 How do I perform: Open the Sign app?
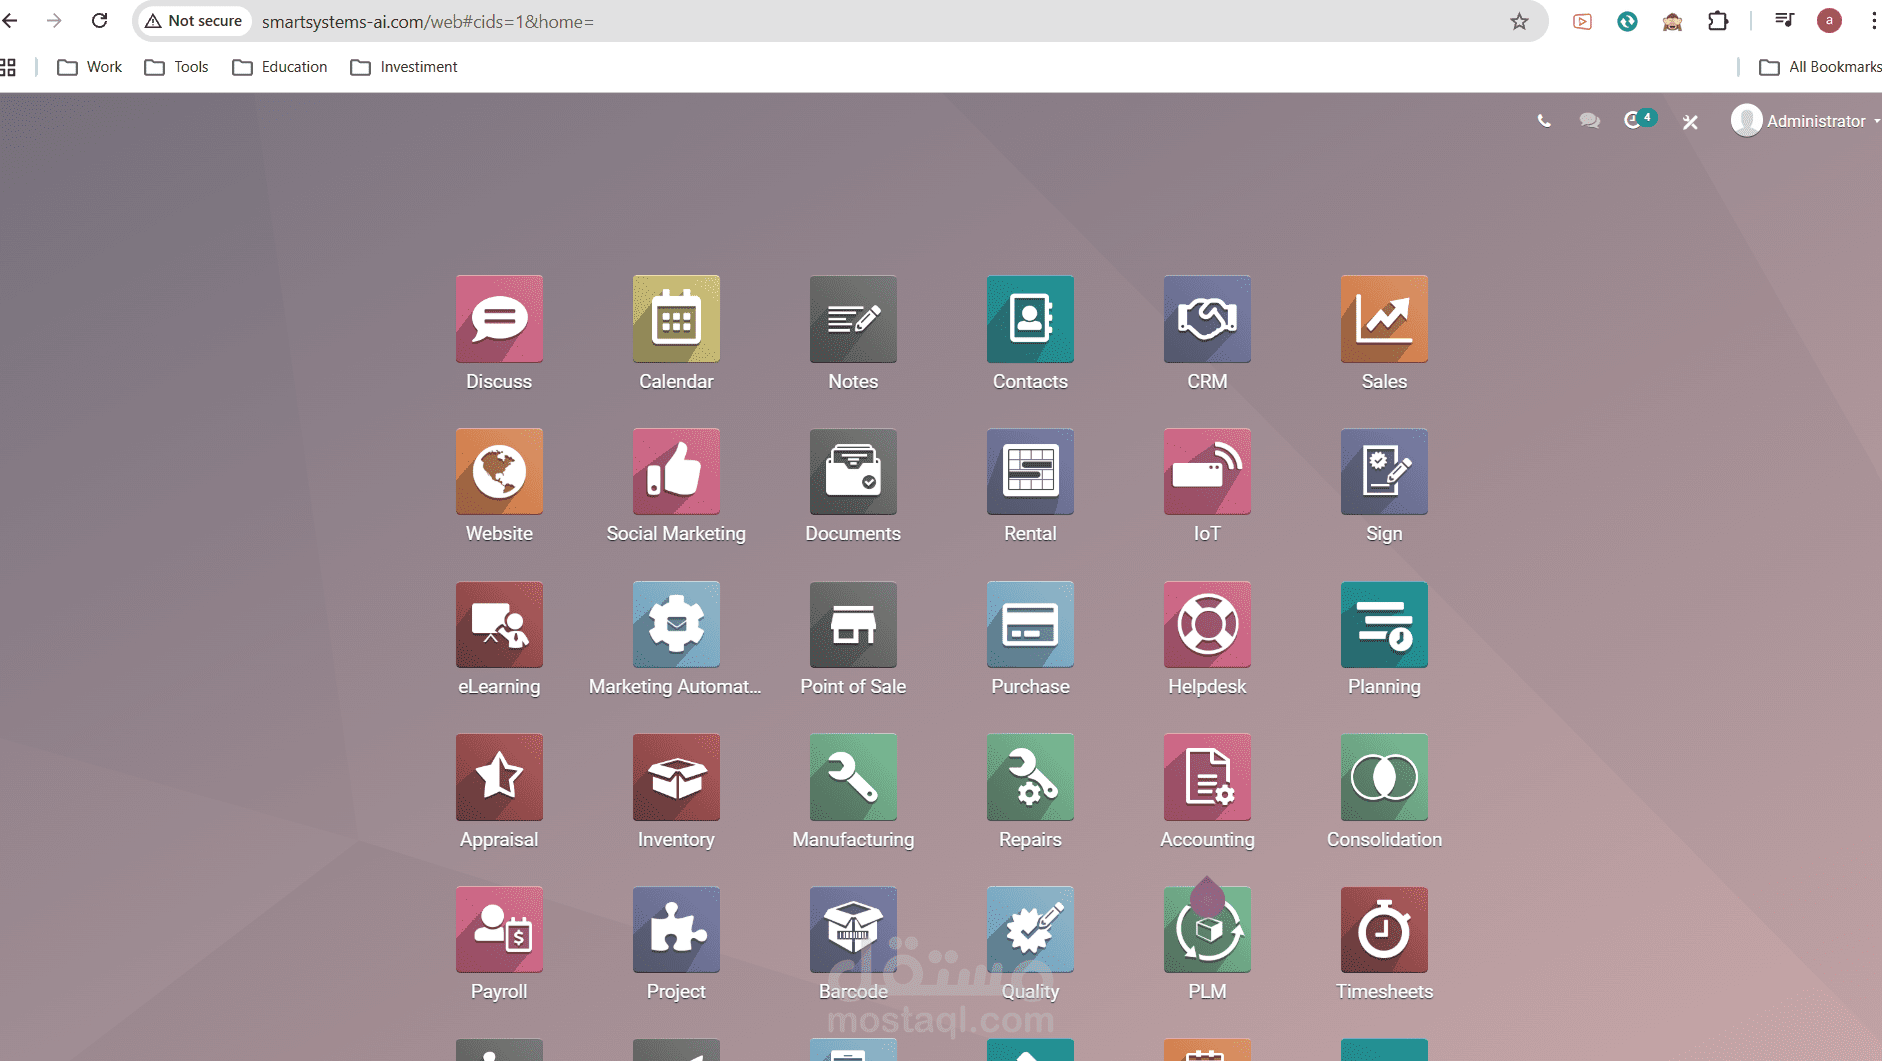[1384, 472]
